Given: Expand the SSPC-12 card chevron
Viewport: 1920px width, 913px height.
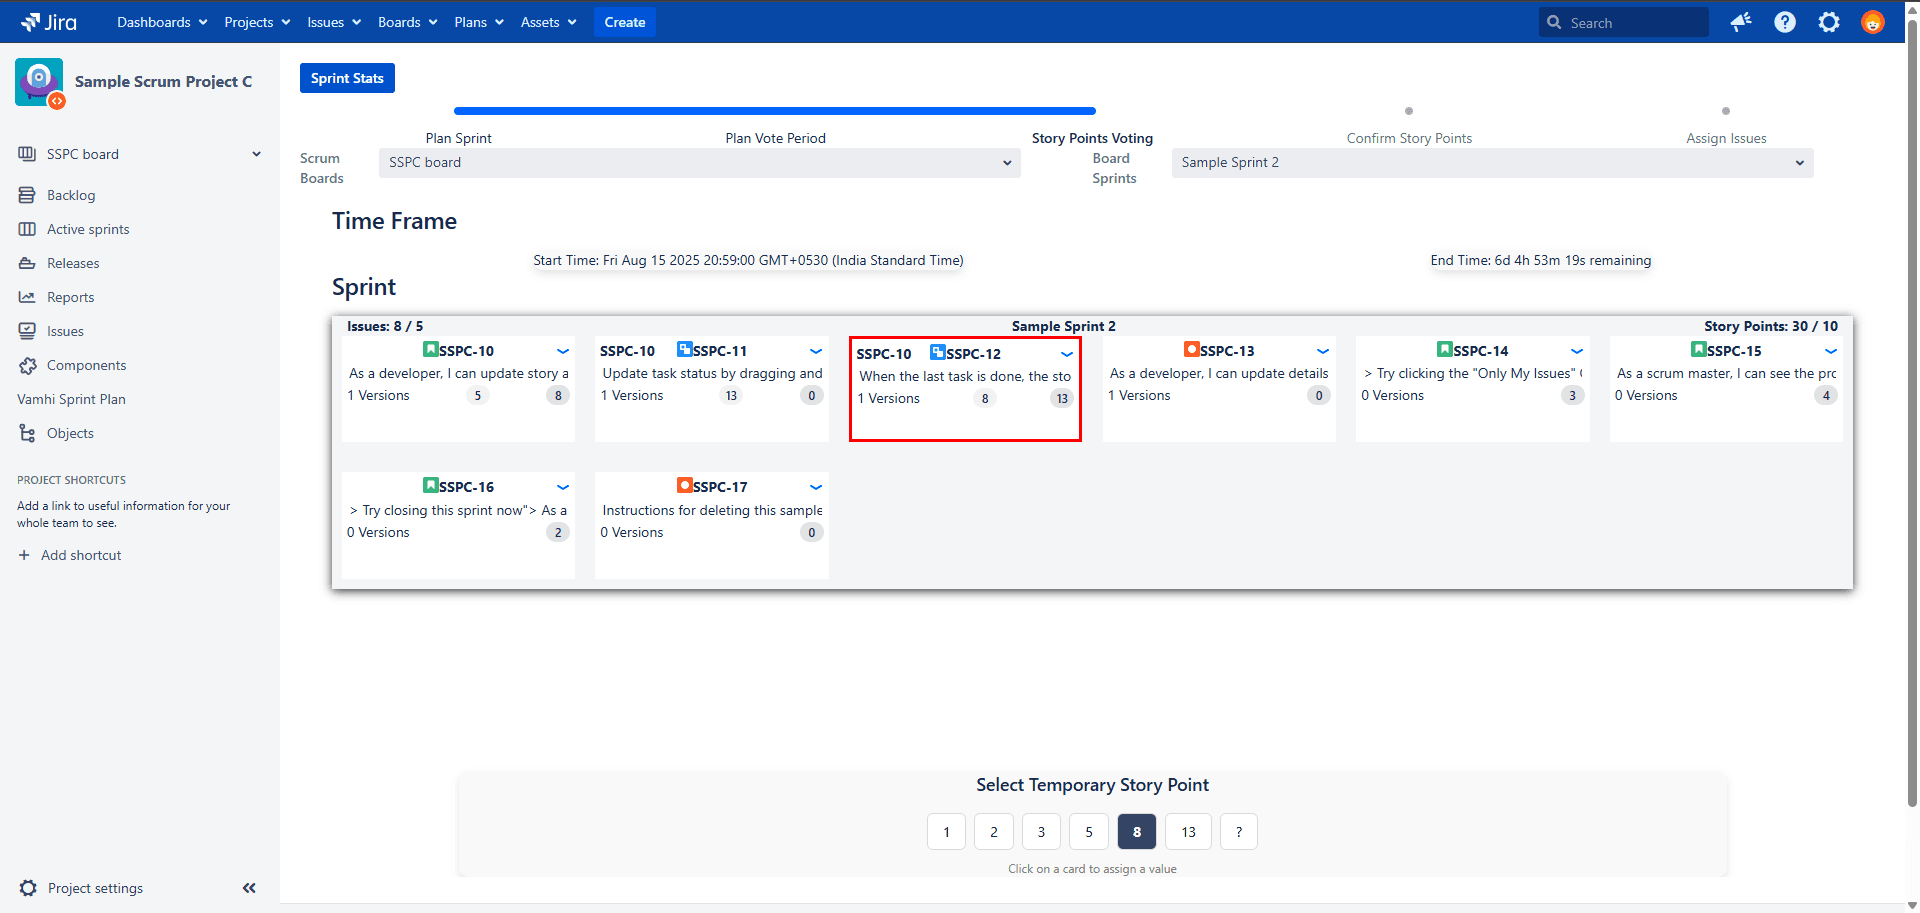Looking at the screenshot, I should tap(1067, 354).
